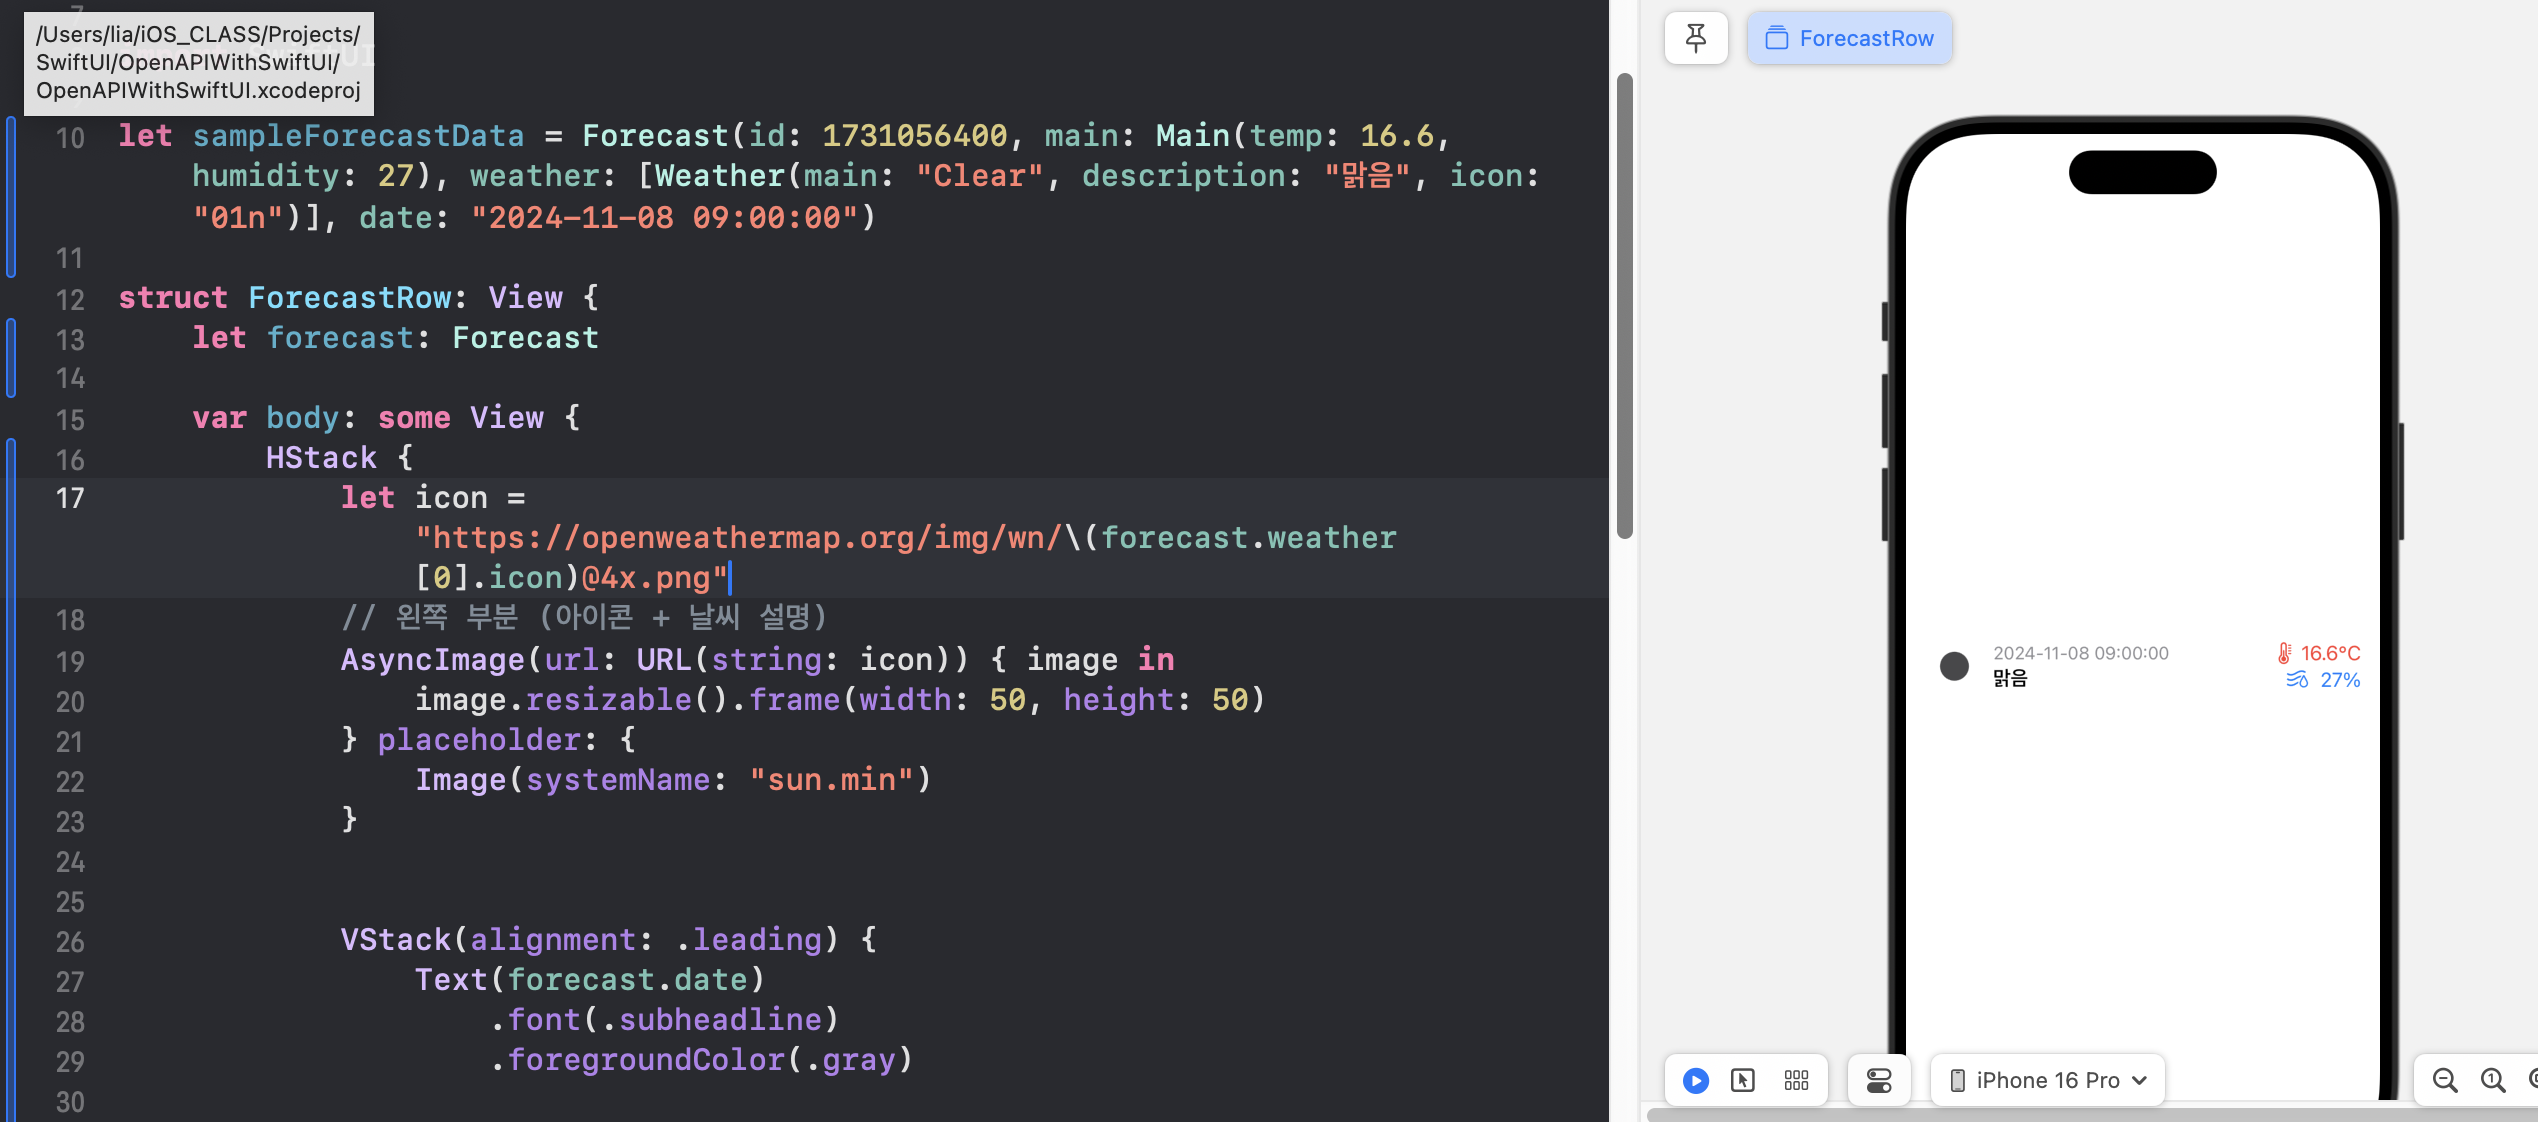
Task: Click the thermometer icon in preview
Action: (2284, 653)
